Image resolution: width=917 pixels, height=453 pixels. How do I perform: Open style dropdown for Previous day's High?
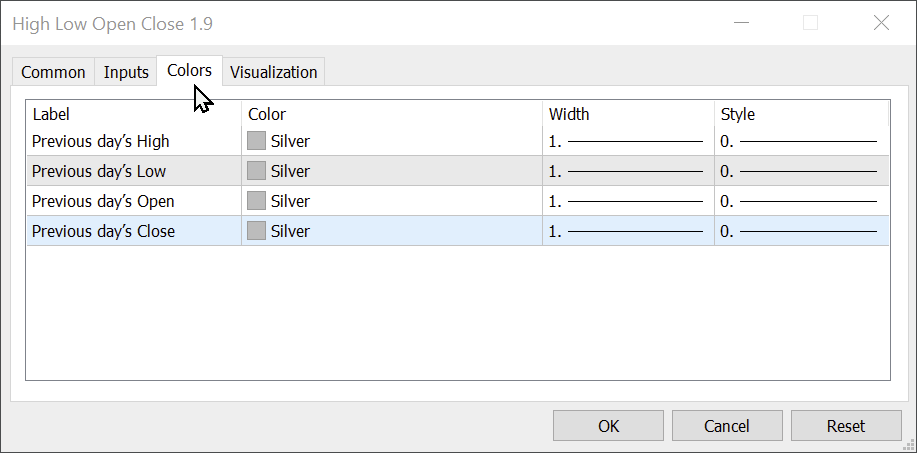800,141
